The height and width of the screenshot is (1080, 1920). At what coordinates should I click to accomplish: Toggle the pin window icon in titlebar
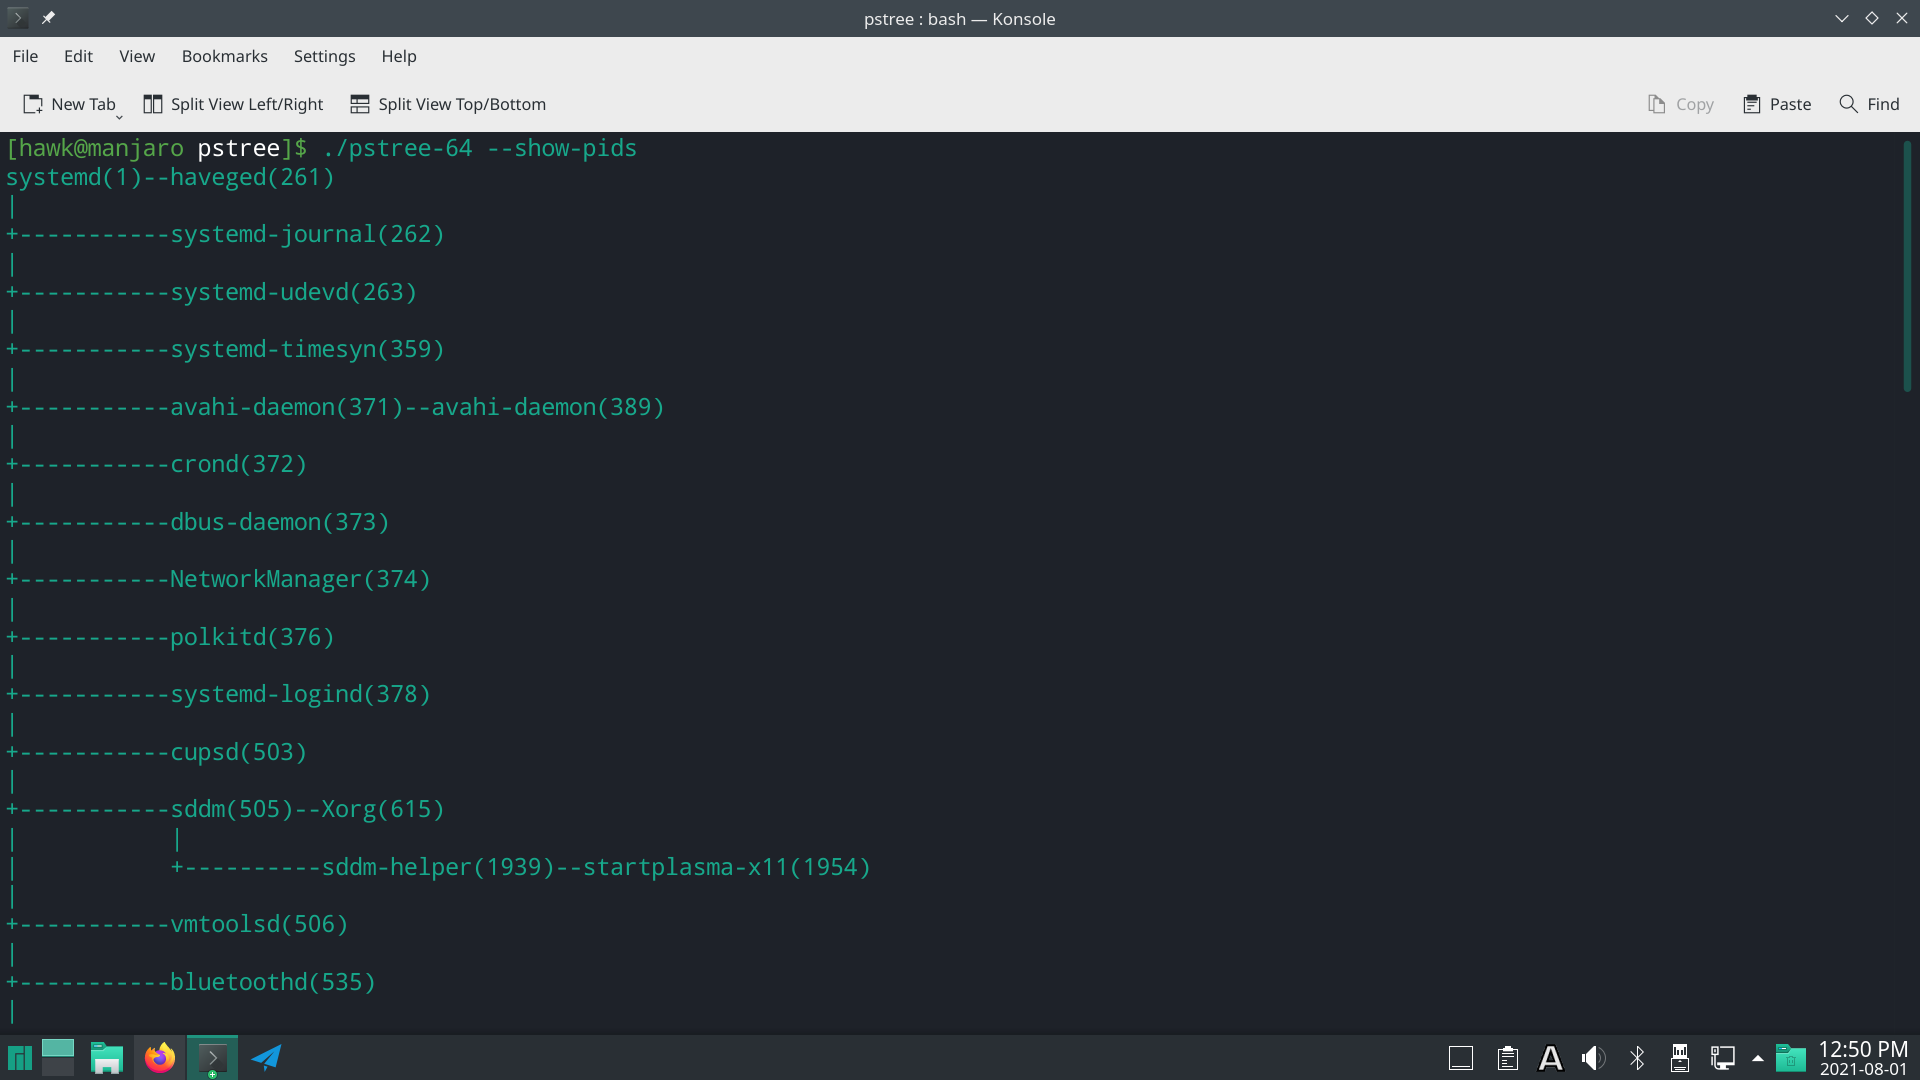click(48, 18)
